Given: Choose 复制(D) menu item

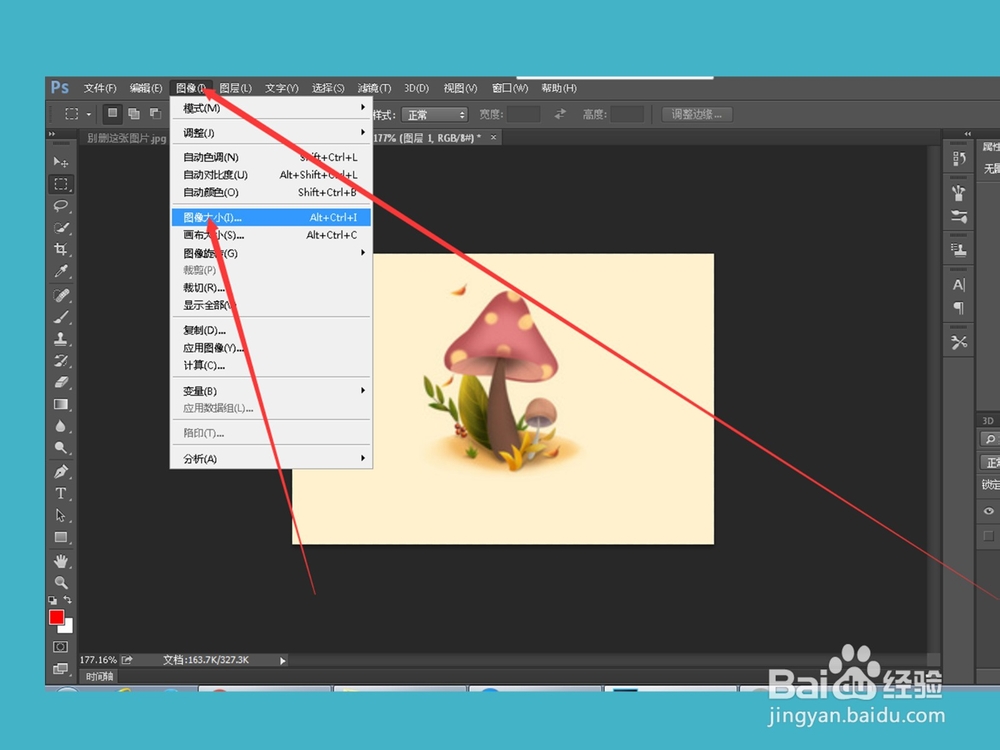Looking at the screenshot, I should tap(272, 330).
